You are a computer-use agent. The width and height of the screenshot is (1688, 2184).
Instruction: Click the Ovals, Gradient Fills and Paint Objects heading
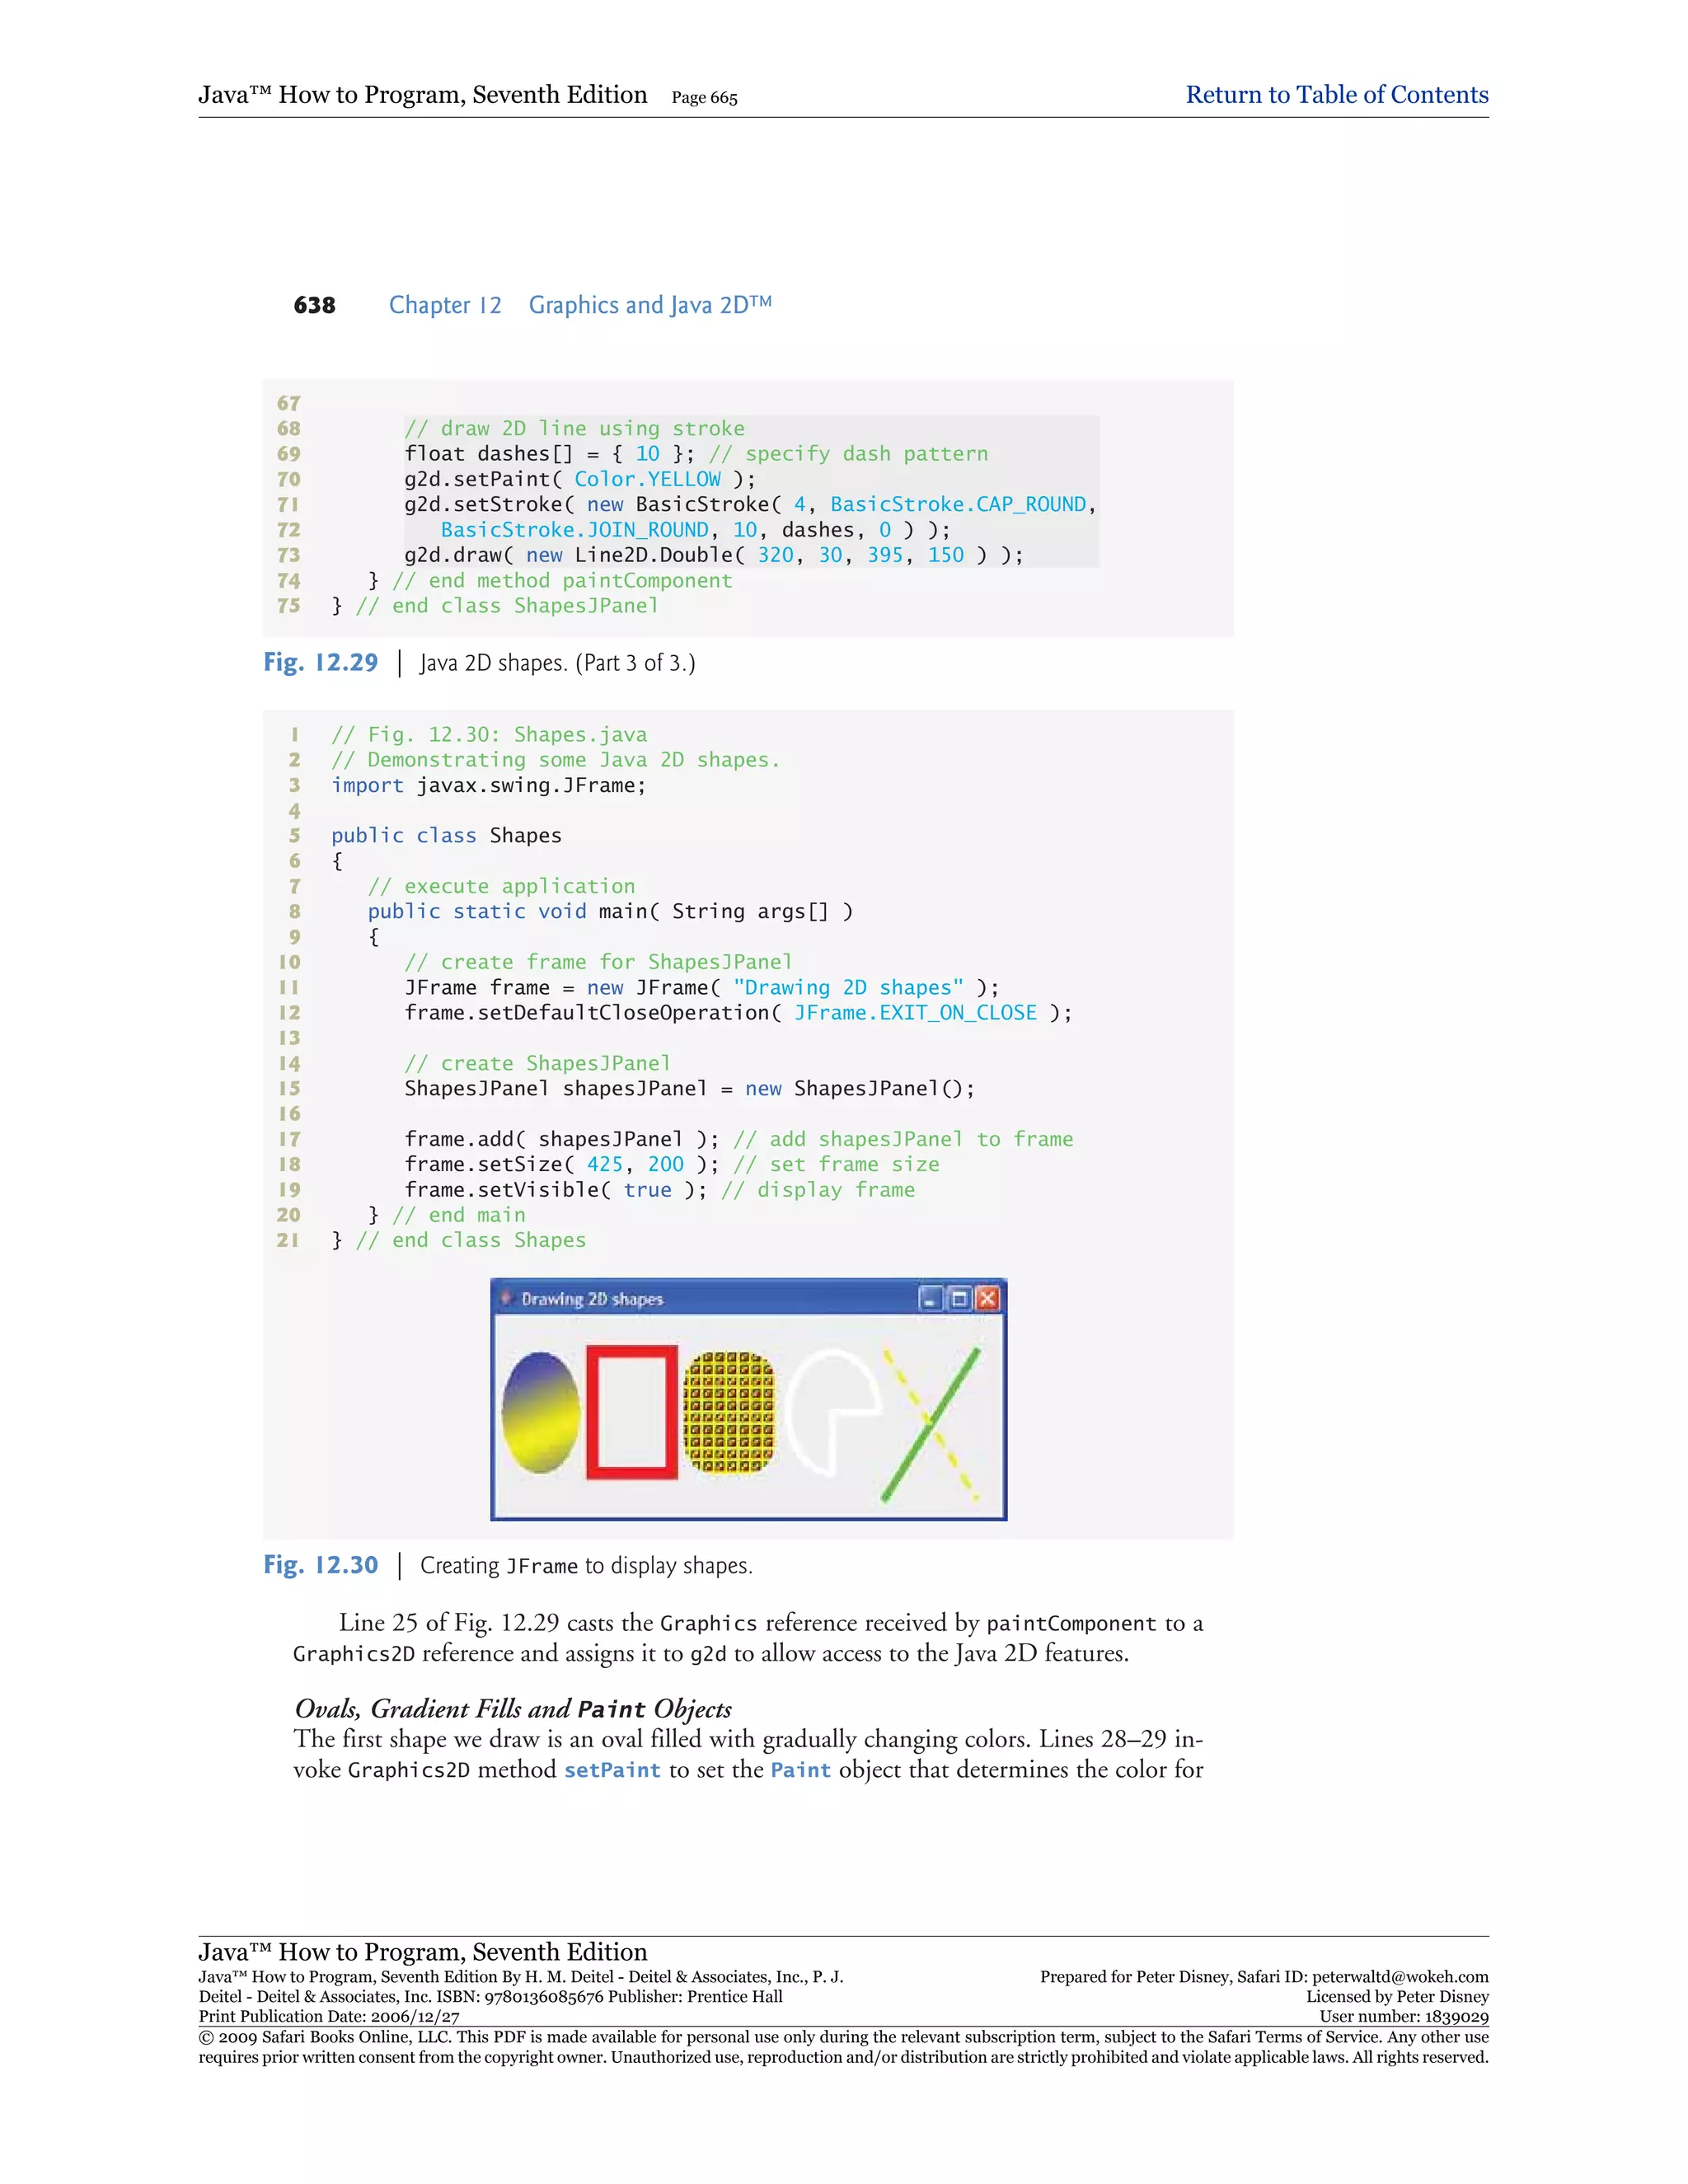[513, 1709]
